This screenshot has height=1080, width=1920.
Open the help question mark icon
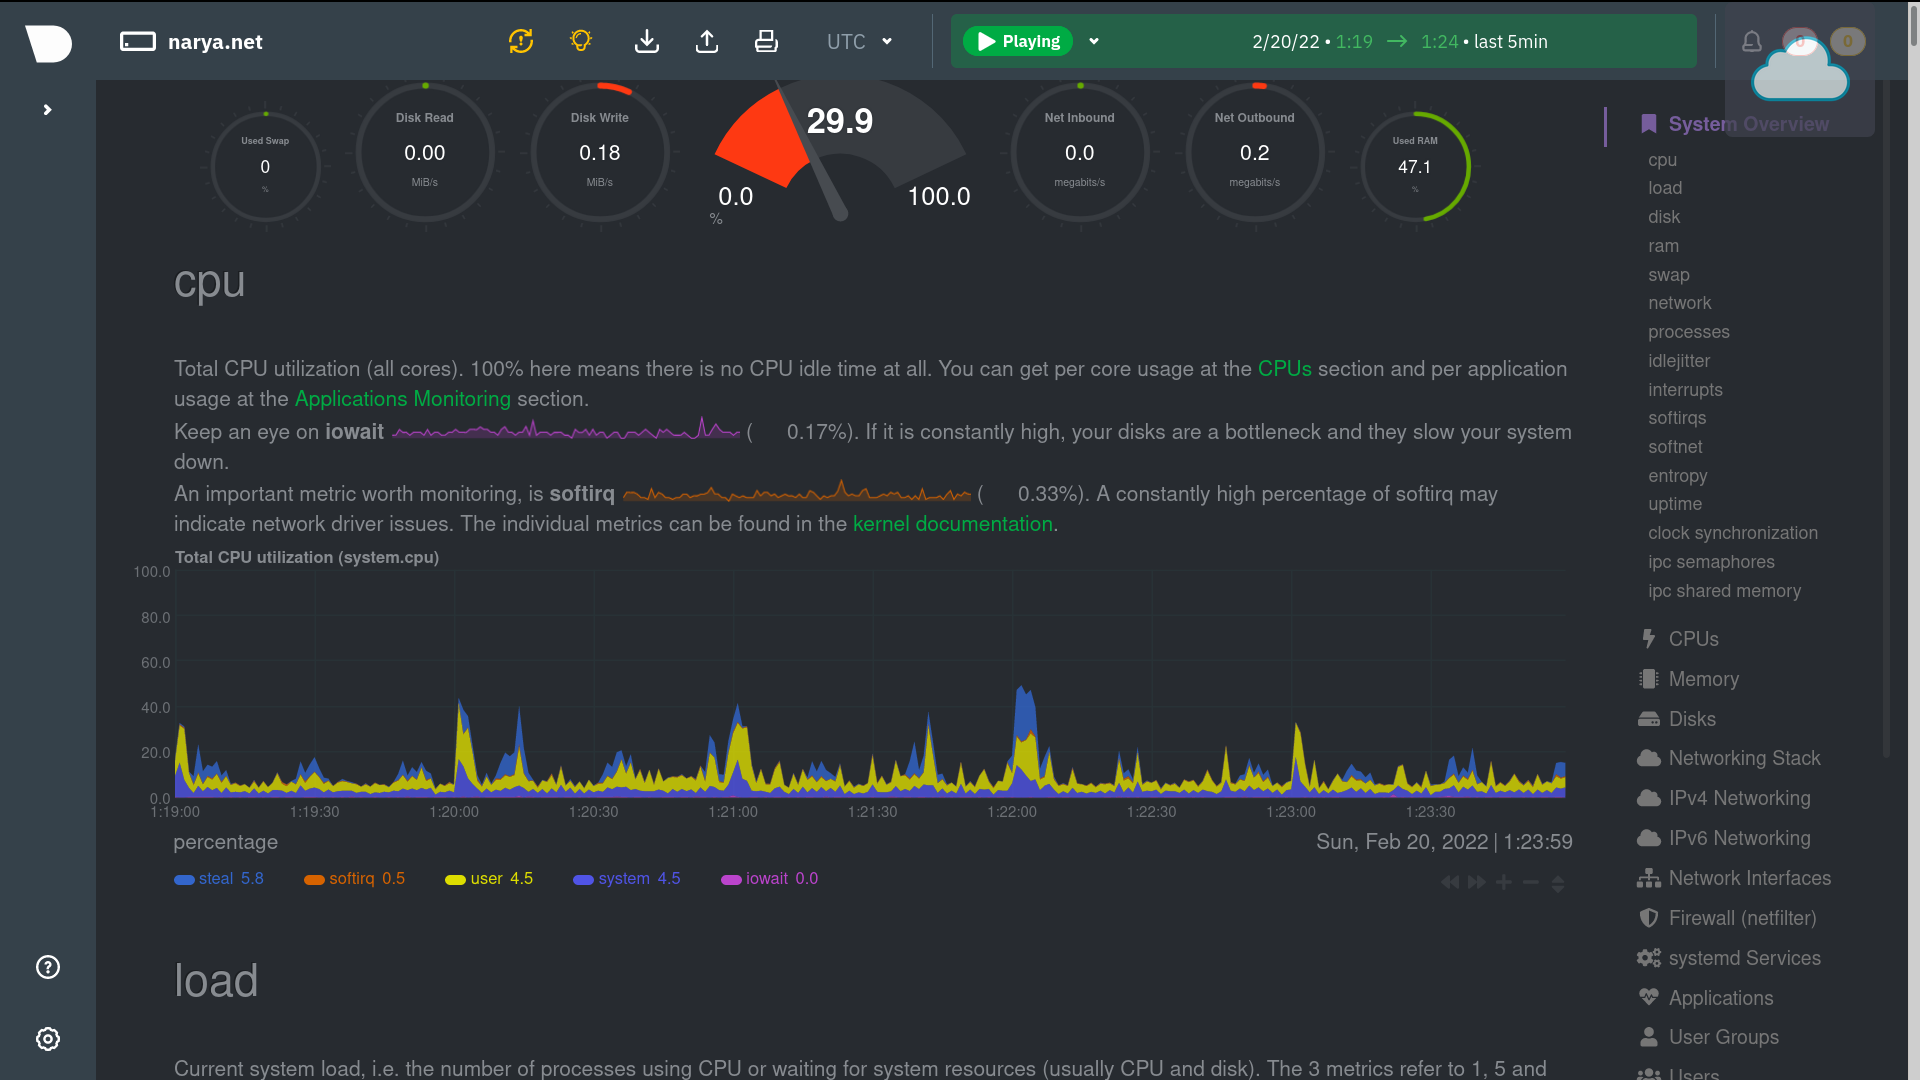48,967
